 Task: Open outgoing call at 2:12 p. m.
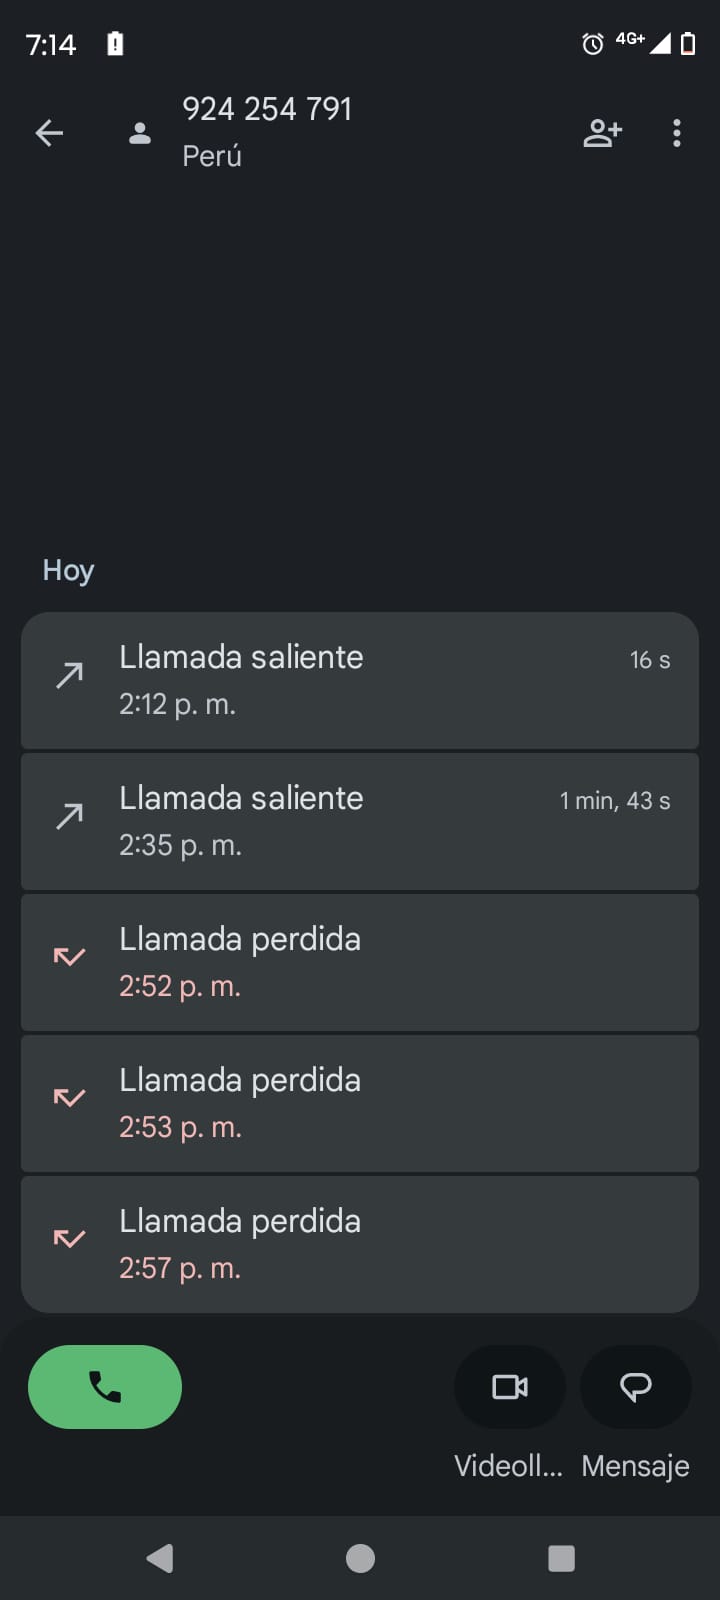360,680
